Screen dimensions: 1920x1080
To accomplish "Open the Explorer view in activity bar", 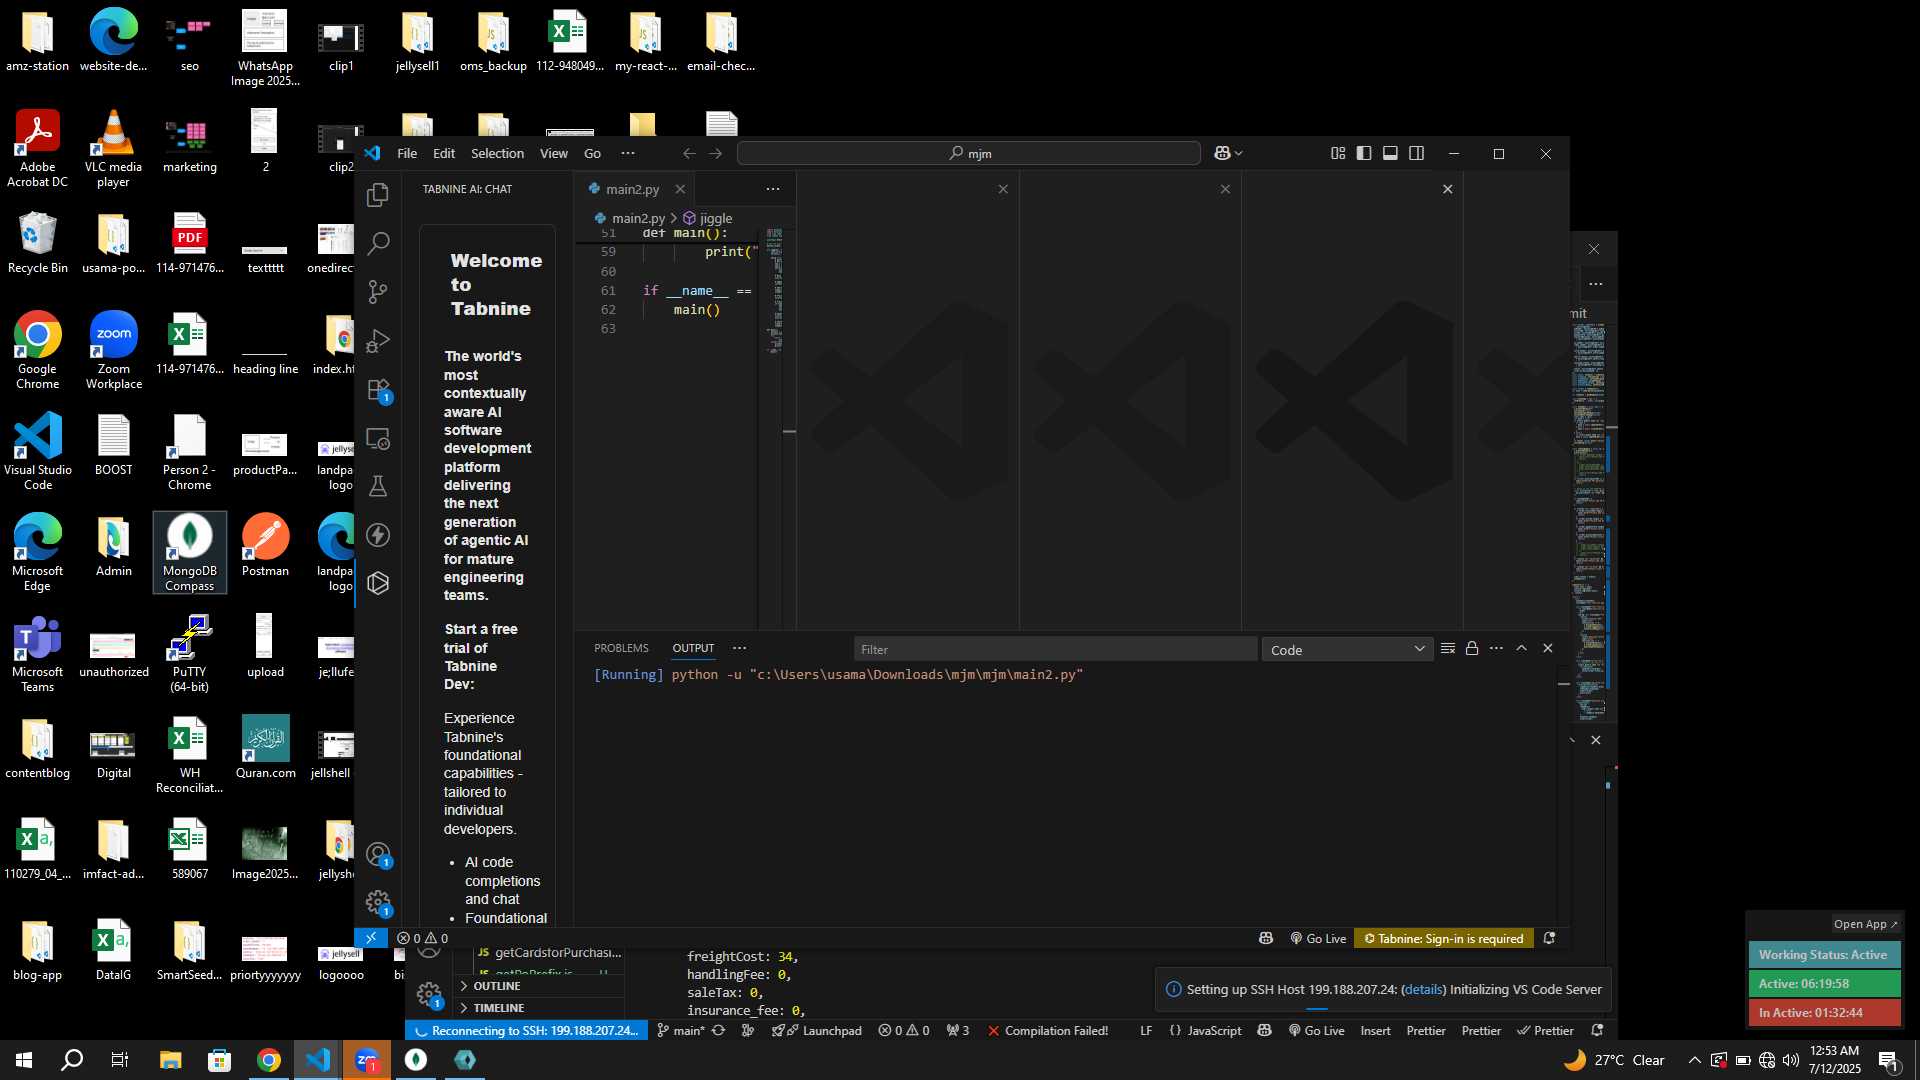I will click(378, 195).
